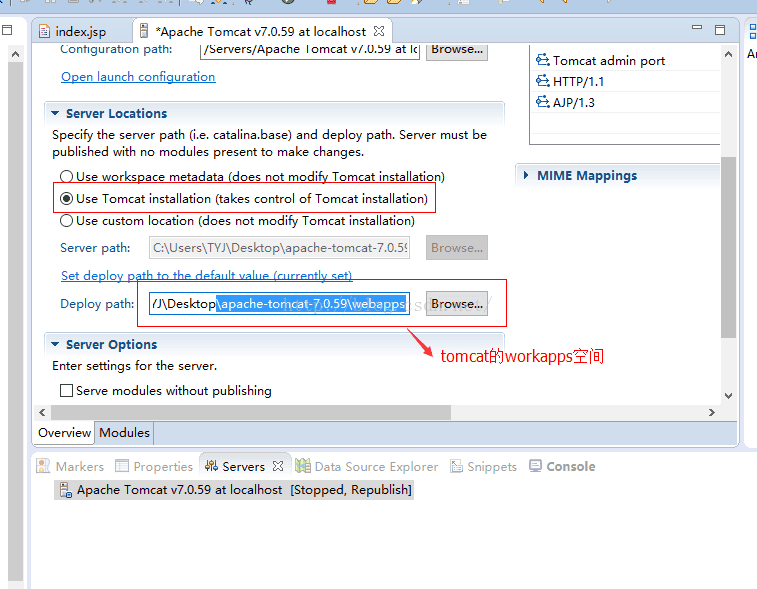757x589 pixels.
Task: Open launch configuration link
Action: (x=138, y=77)
